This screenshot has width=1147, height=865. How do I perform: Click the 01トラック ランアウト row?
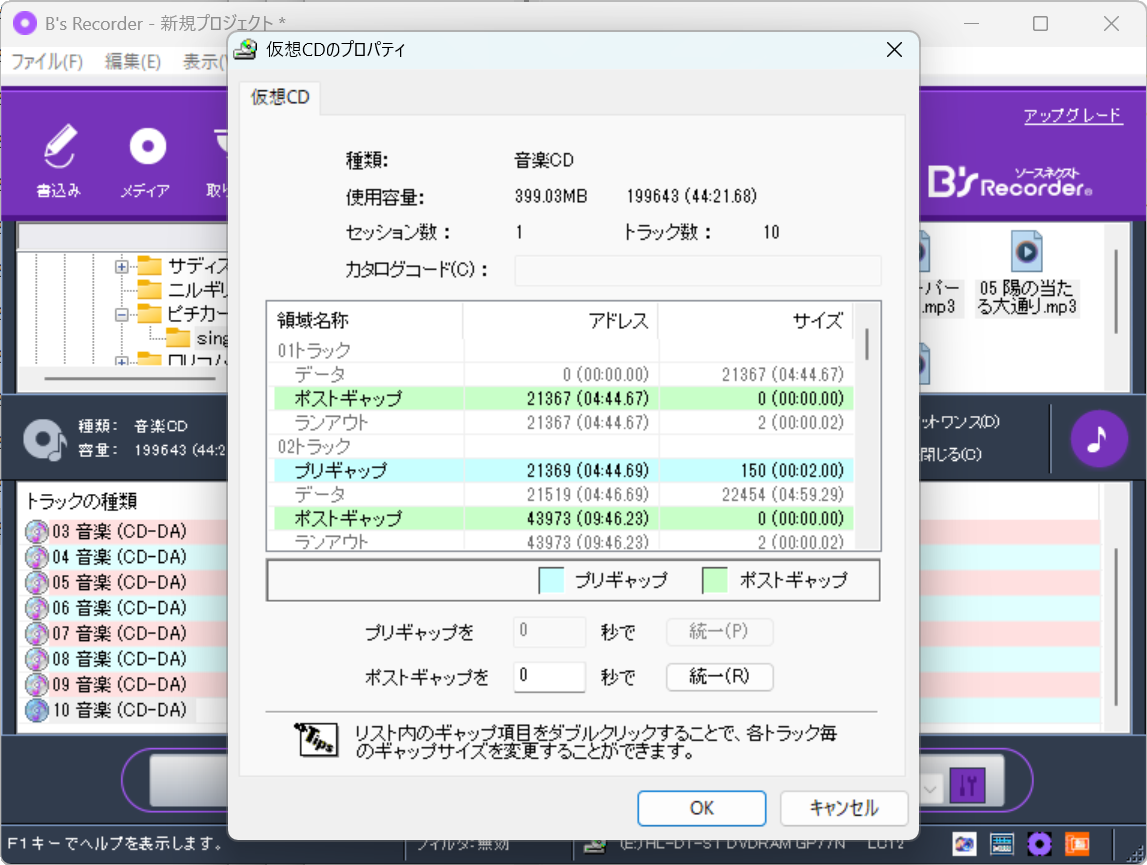tap(563, 422)
